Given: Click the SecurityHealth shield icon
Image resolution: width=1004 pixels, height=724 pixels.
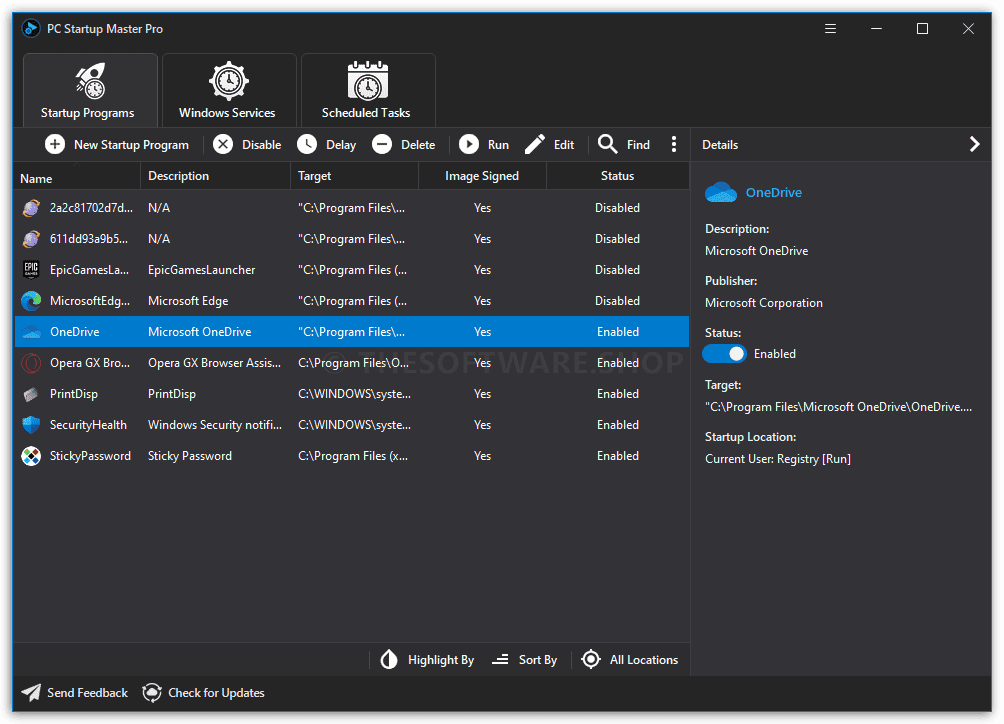Looking at the screenshot, I should click(31, 425).
